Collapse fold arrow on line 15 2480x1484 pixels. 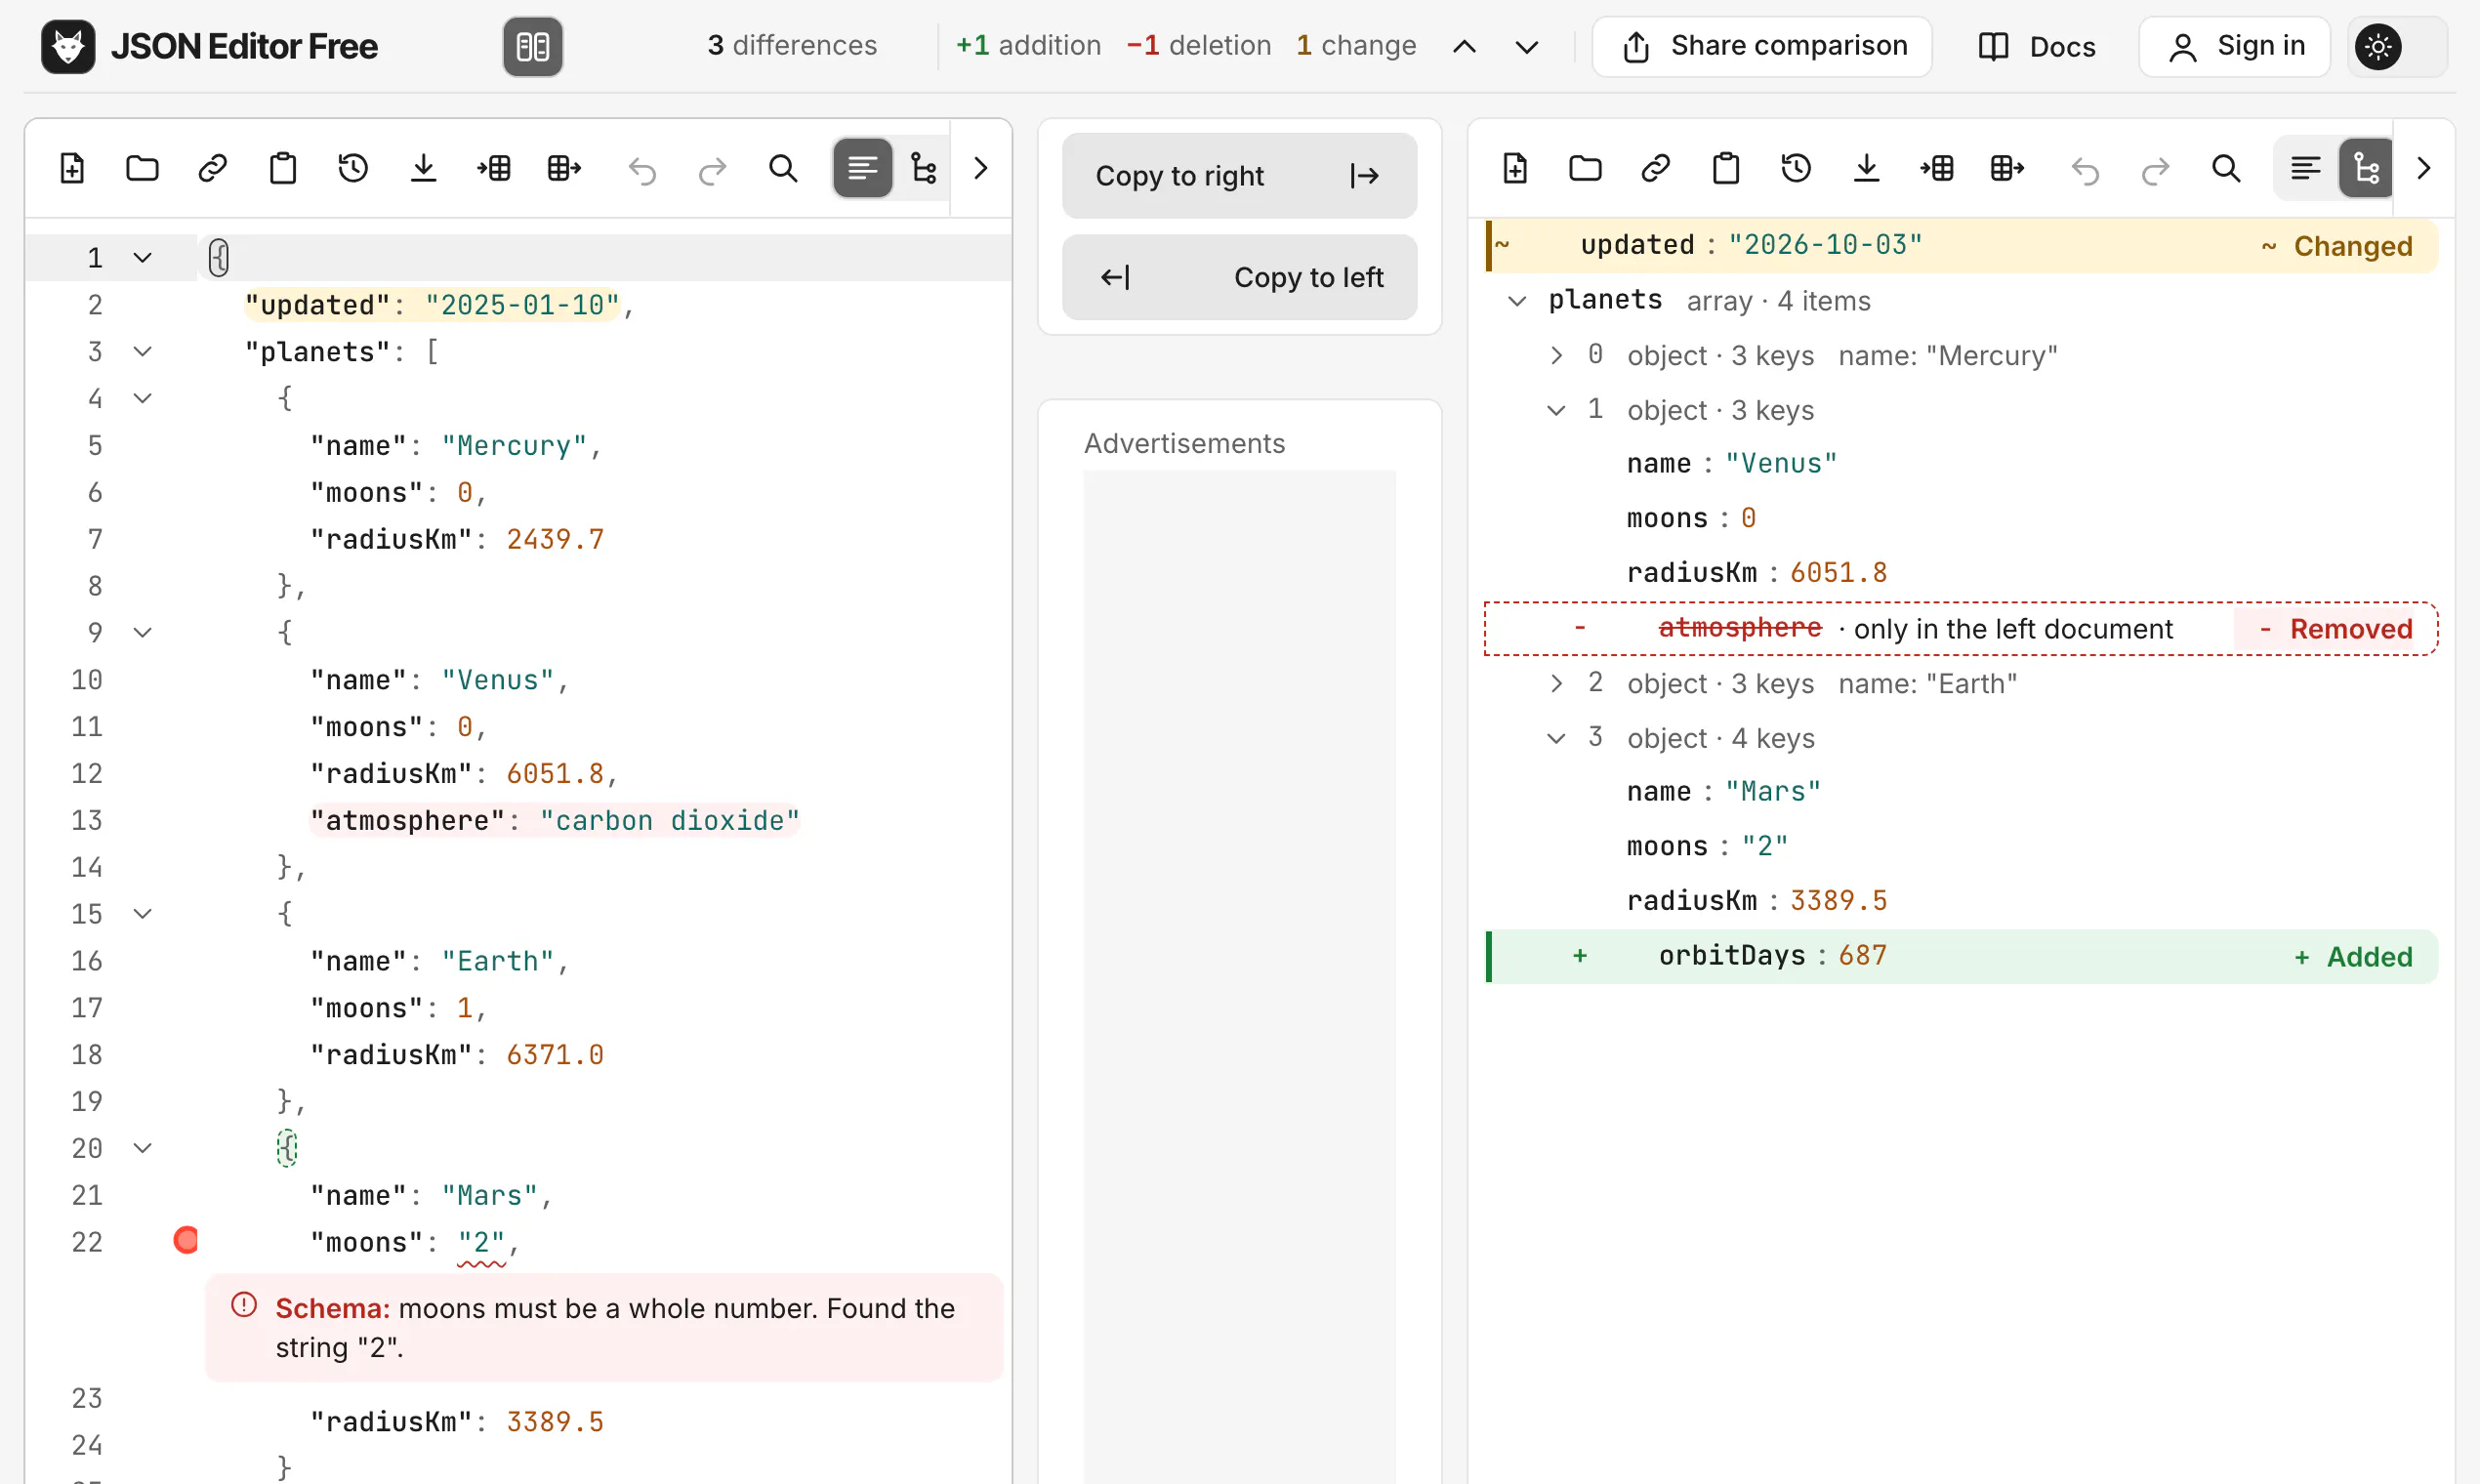[143, 914]
